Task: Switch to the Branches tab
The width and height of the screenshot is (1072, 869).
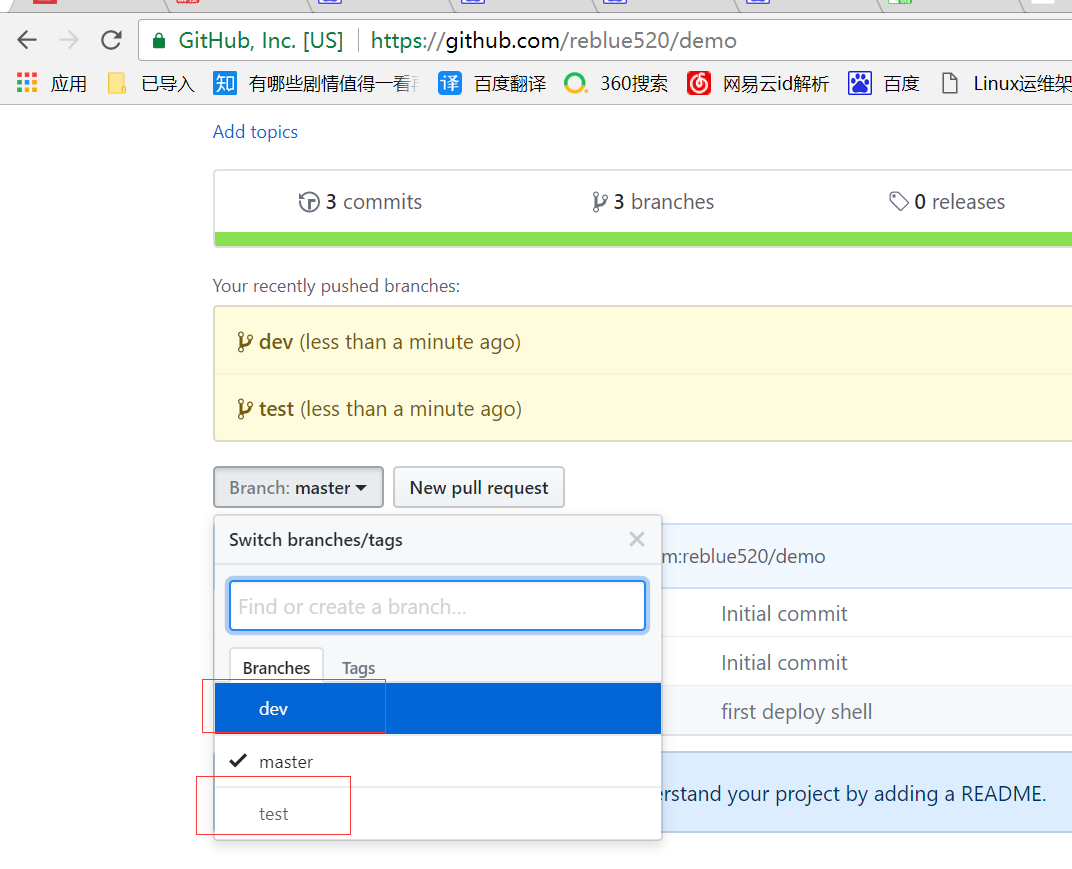Action: click(276, 667)
